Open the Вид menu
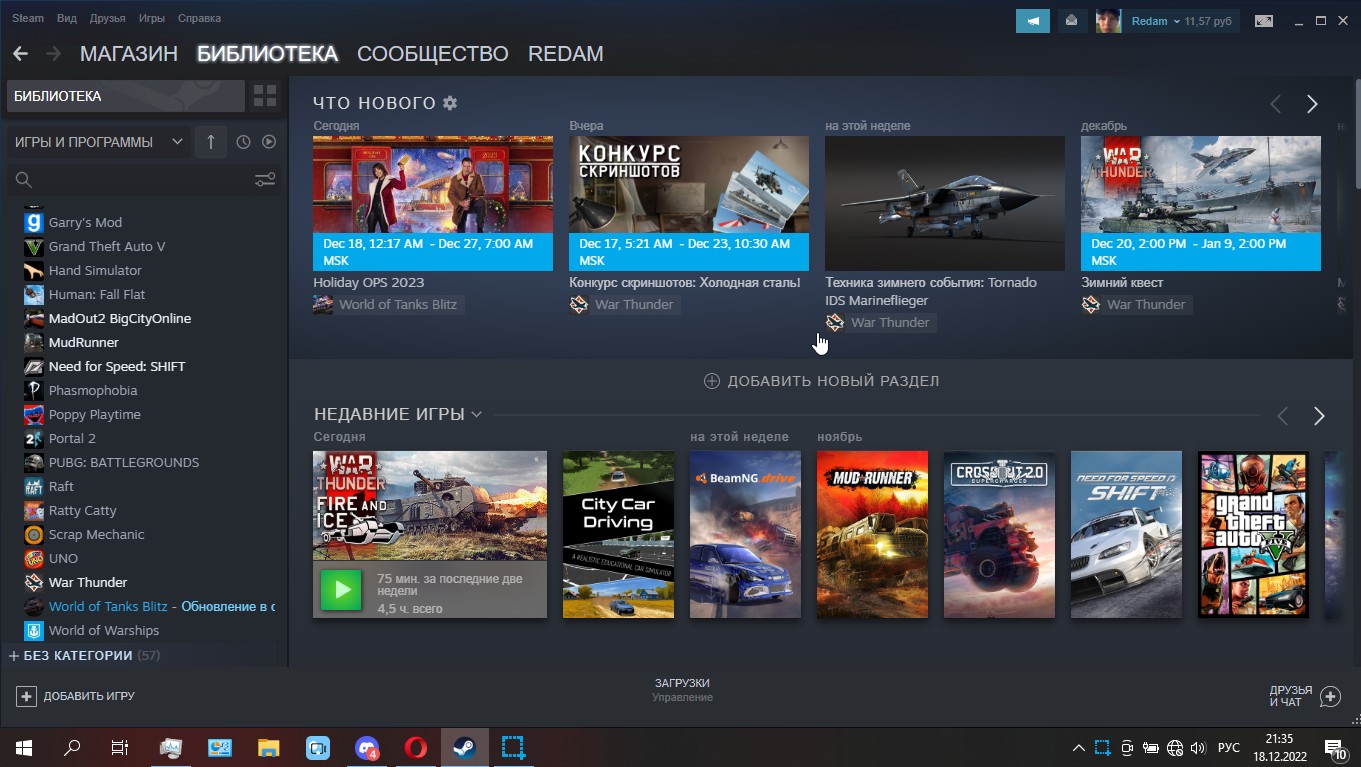Image resolution: width=1361 pixels, height=767 pixels. 67,19
